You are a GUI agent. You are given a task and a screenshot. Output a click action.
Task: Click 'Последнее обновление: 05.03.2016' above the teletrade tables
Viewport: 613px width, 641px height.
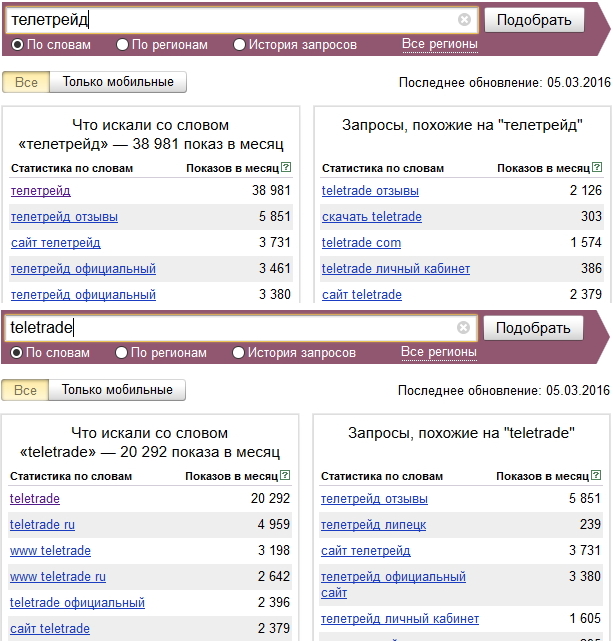click(504, 390)
